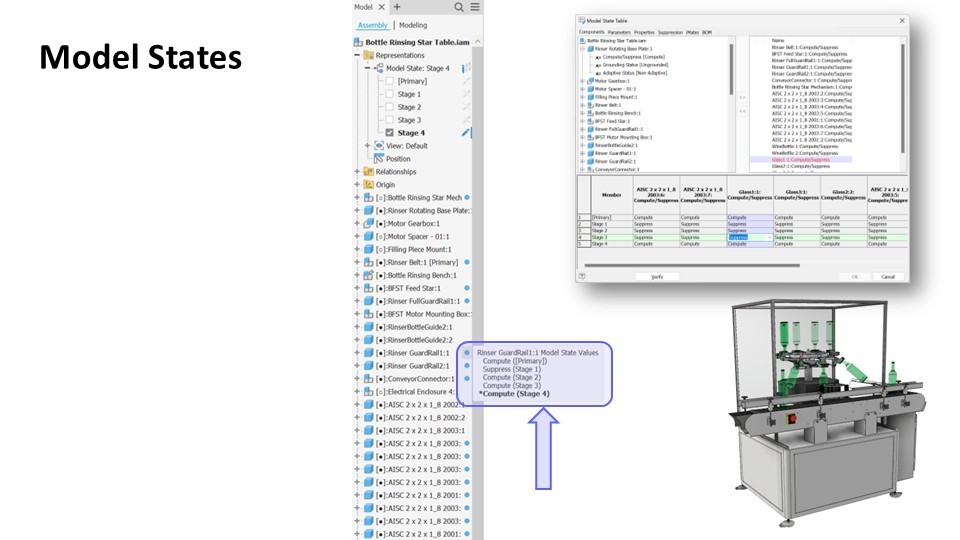The image size is (960, 540).
Task: Click the search icon in Model browser
Action: coord(459,7)
